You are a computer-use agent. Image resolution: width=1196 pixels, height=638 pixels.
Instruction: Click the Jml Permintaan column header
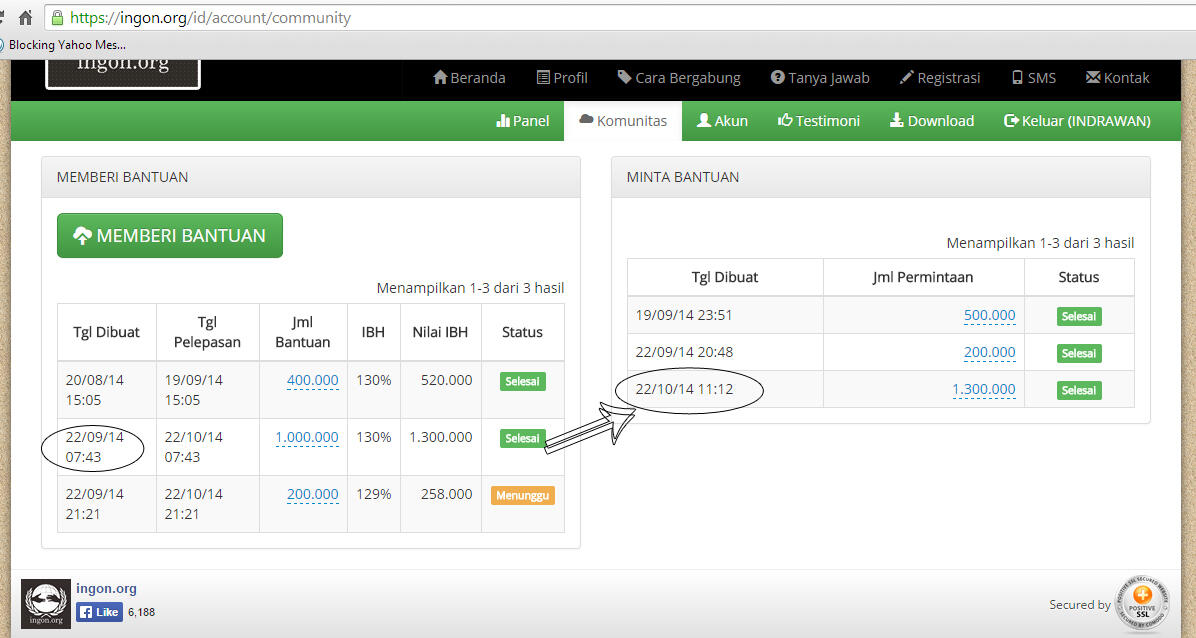pyautogui.click(x=923, y=277)
